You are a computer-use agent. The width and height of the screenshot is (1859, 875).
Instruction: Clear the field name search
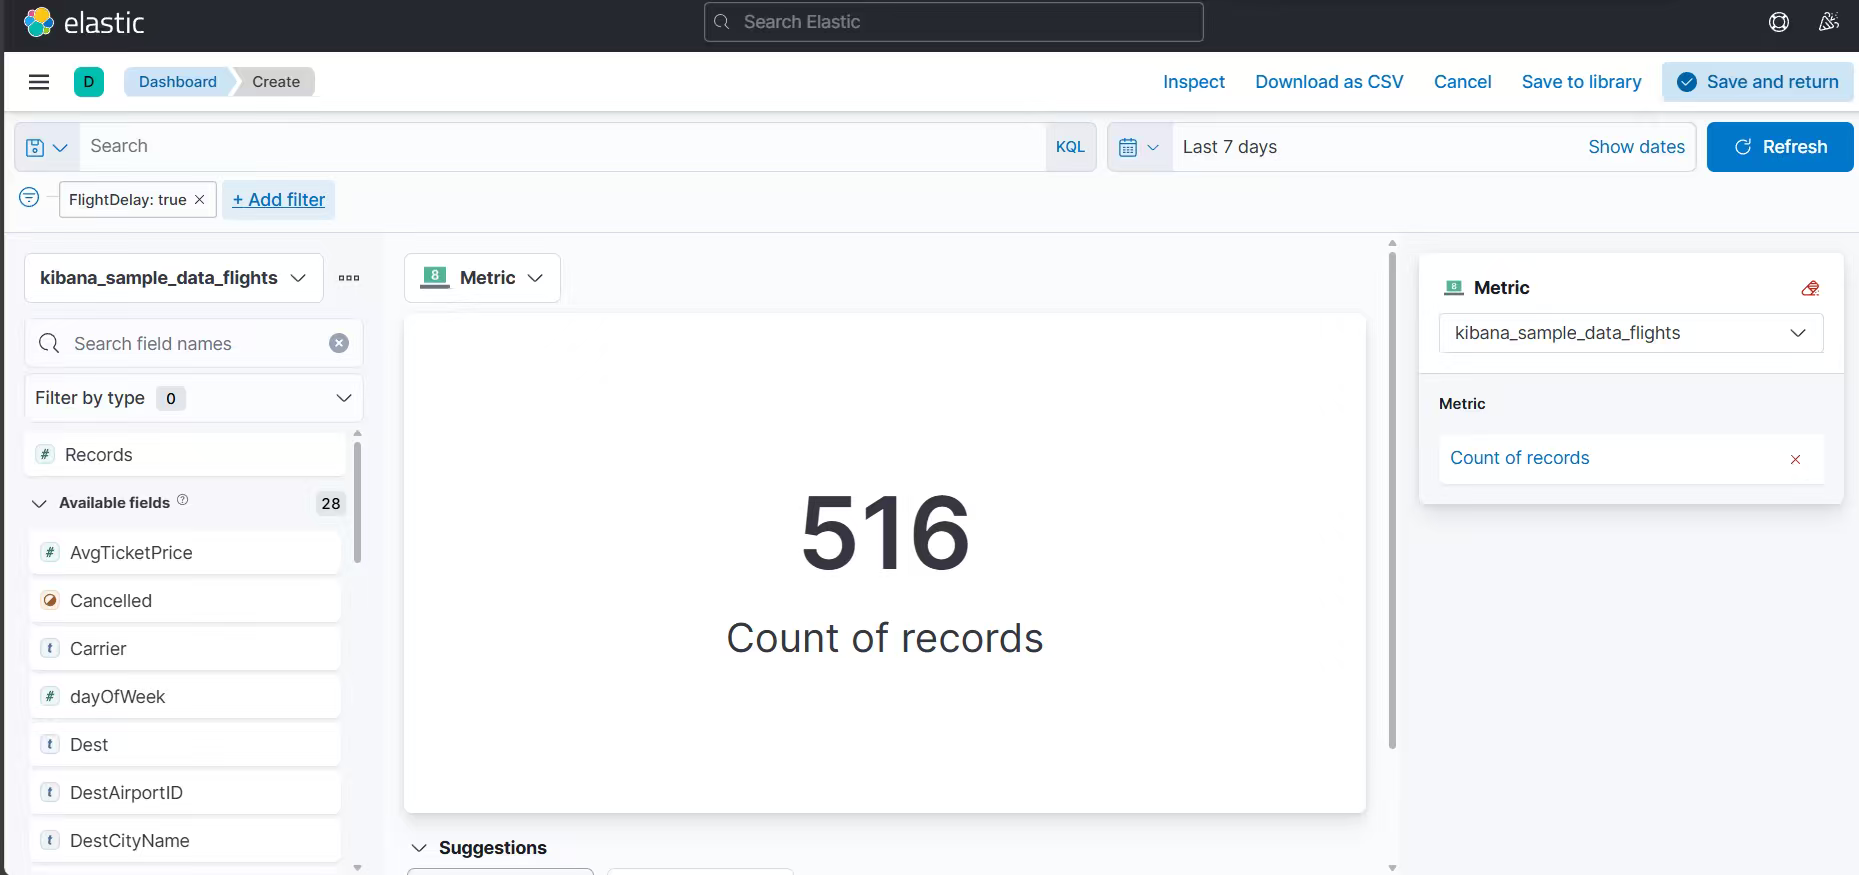339,343
